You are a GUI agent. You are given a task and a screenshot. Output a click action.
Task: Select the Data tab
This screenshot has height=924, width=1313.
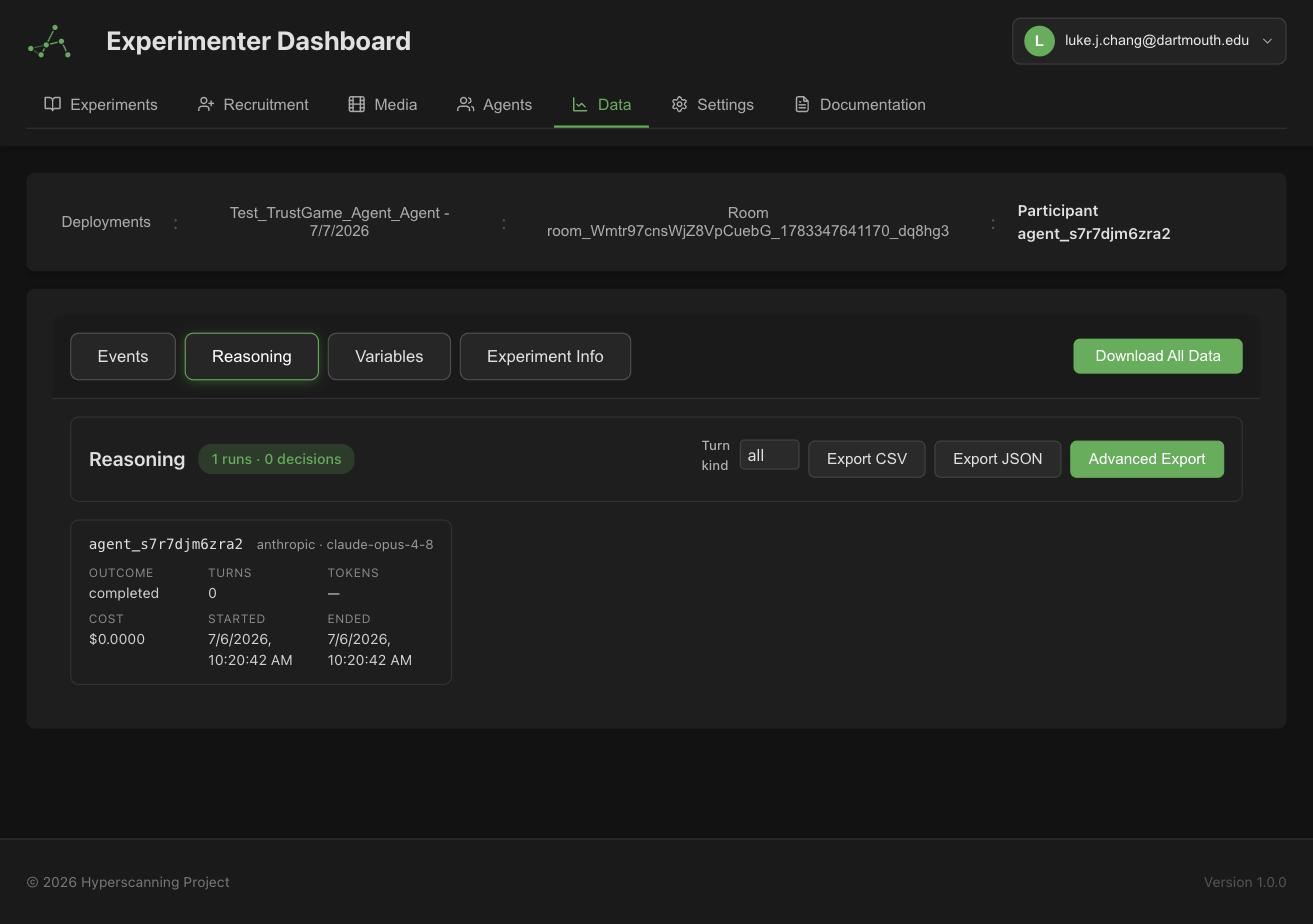(x=601, y=104)
